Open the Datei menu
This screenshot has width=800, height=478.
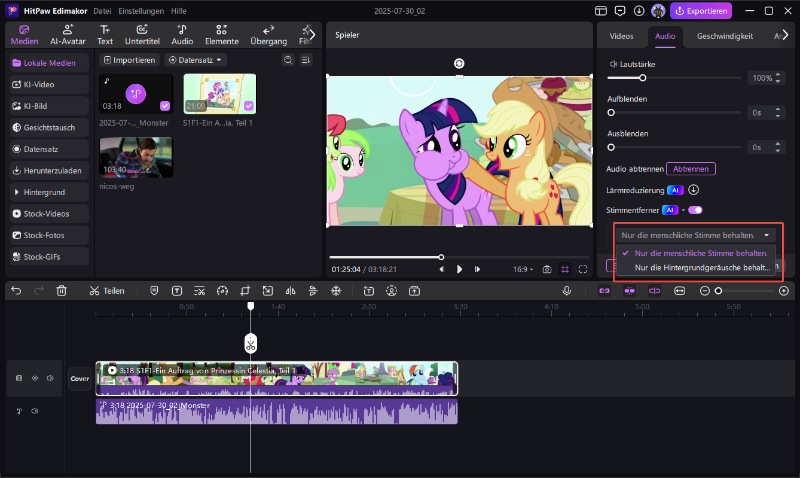[x=102, y=11]
